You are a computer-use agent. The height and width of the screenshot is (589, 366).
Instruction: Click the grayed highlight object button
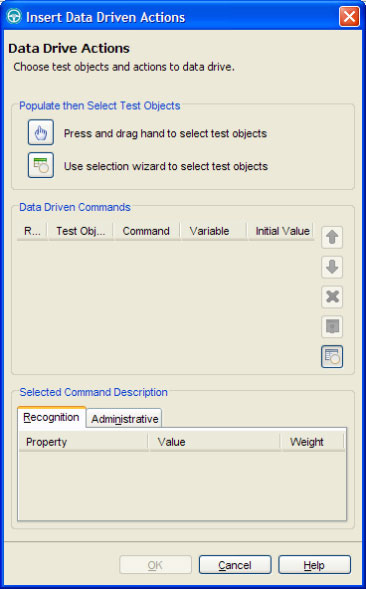[332, 326]
